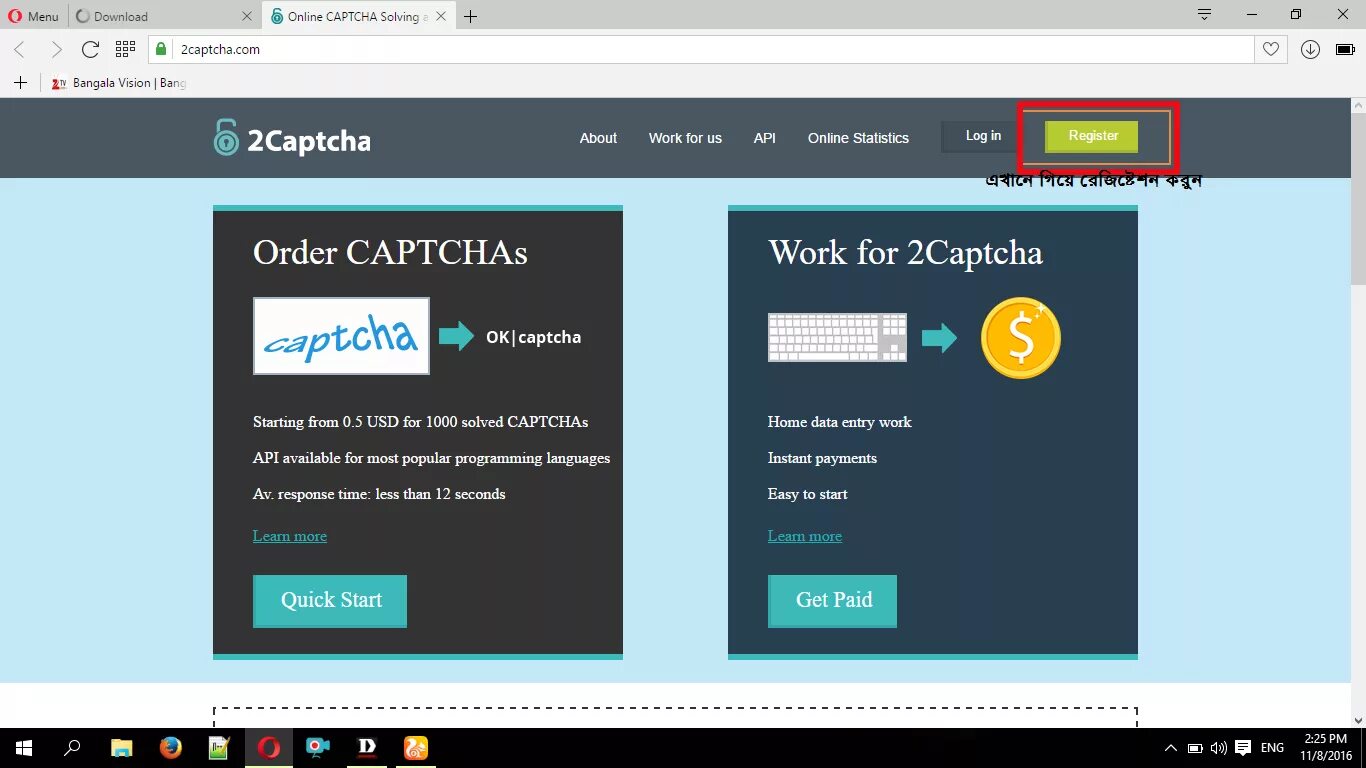Open the API page
This screenshot has height=768, width=1366.
[765, 138]
